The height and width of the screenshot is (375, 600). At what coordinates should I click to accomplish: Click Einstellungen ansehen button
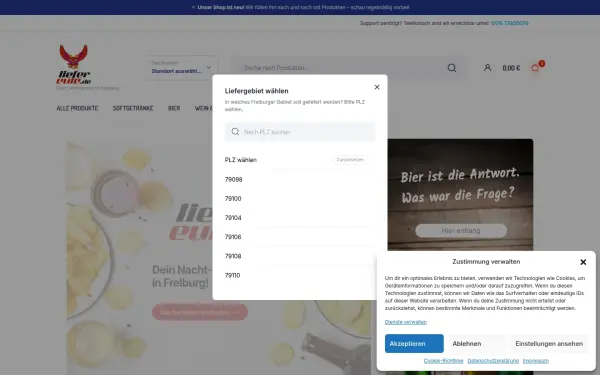(x=549, y=344)
